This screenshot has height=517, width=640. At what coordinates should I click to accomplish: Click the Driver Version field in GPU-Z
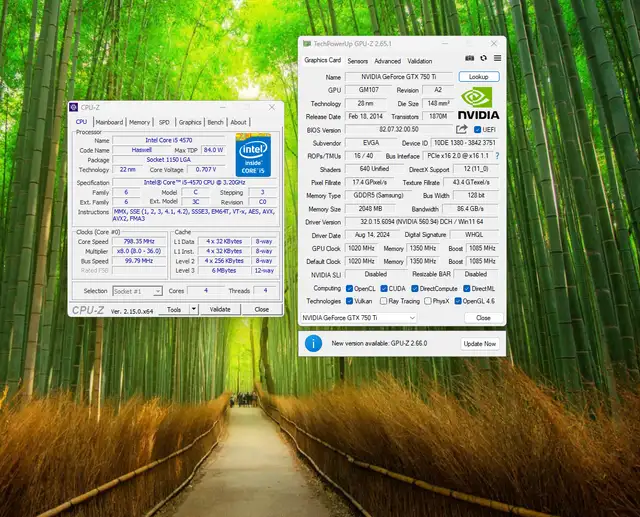pos(422,222)
